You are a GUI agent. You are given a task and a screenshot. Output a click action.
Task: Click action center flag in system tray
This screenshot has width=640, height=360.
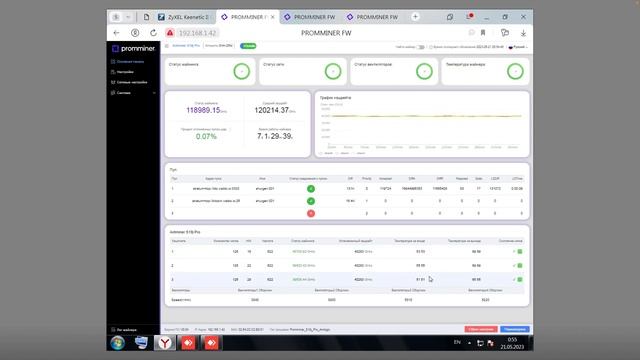[x=491, y=343]
